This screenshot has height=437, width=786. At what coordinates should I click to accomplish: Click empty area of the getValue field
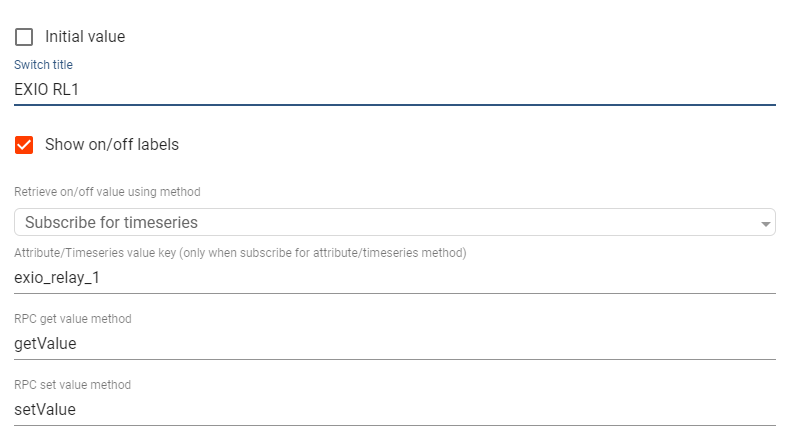[426, 344]
